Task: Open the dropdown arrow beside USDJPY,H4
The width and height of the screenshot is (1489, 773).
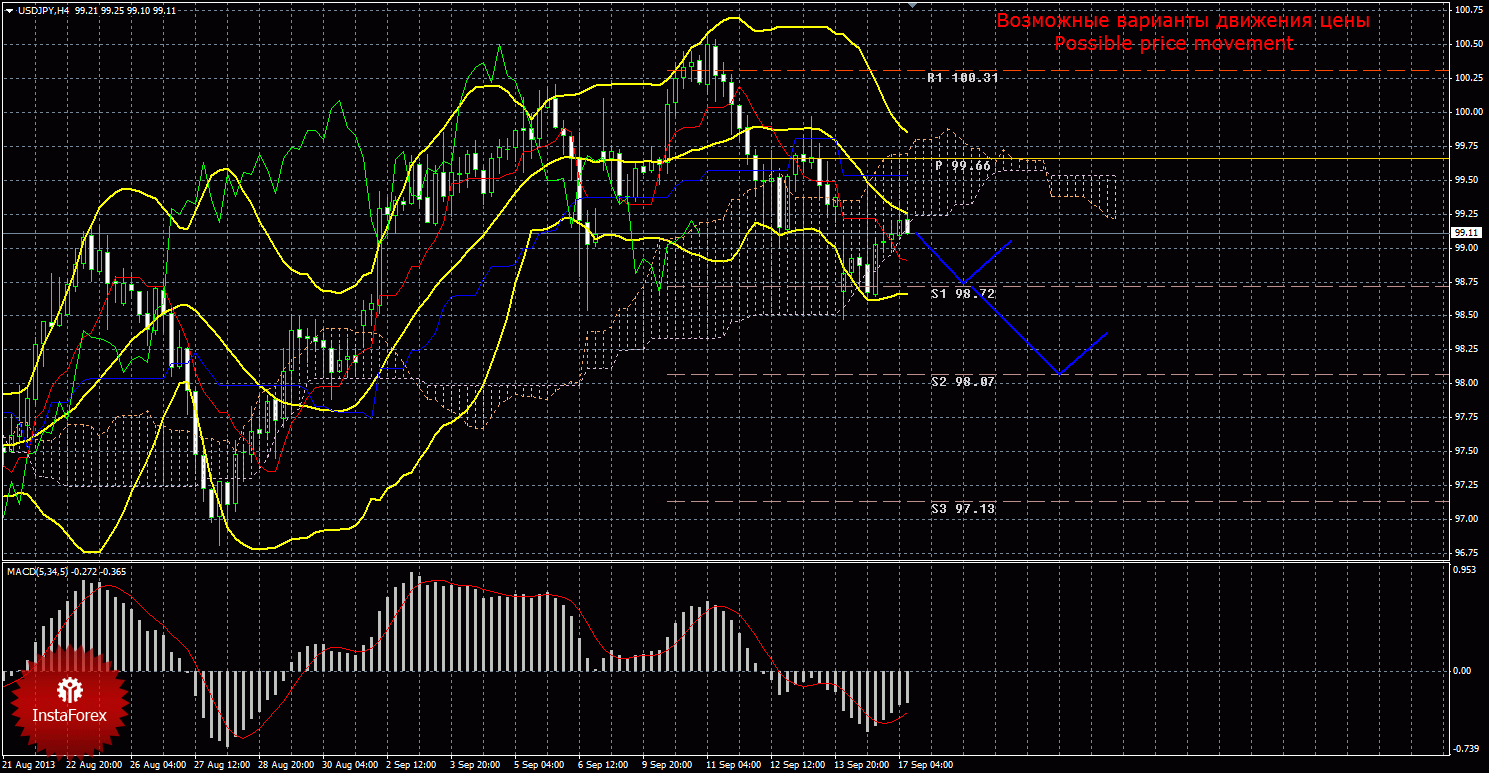Action: coord(10,10)
